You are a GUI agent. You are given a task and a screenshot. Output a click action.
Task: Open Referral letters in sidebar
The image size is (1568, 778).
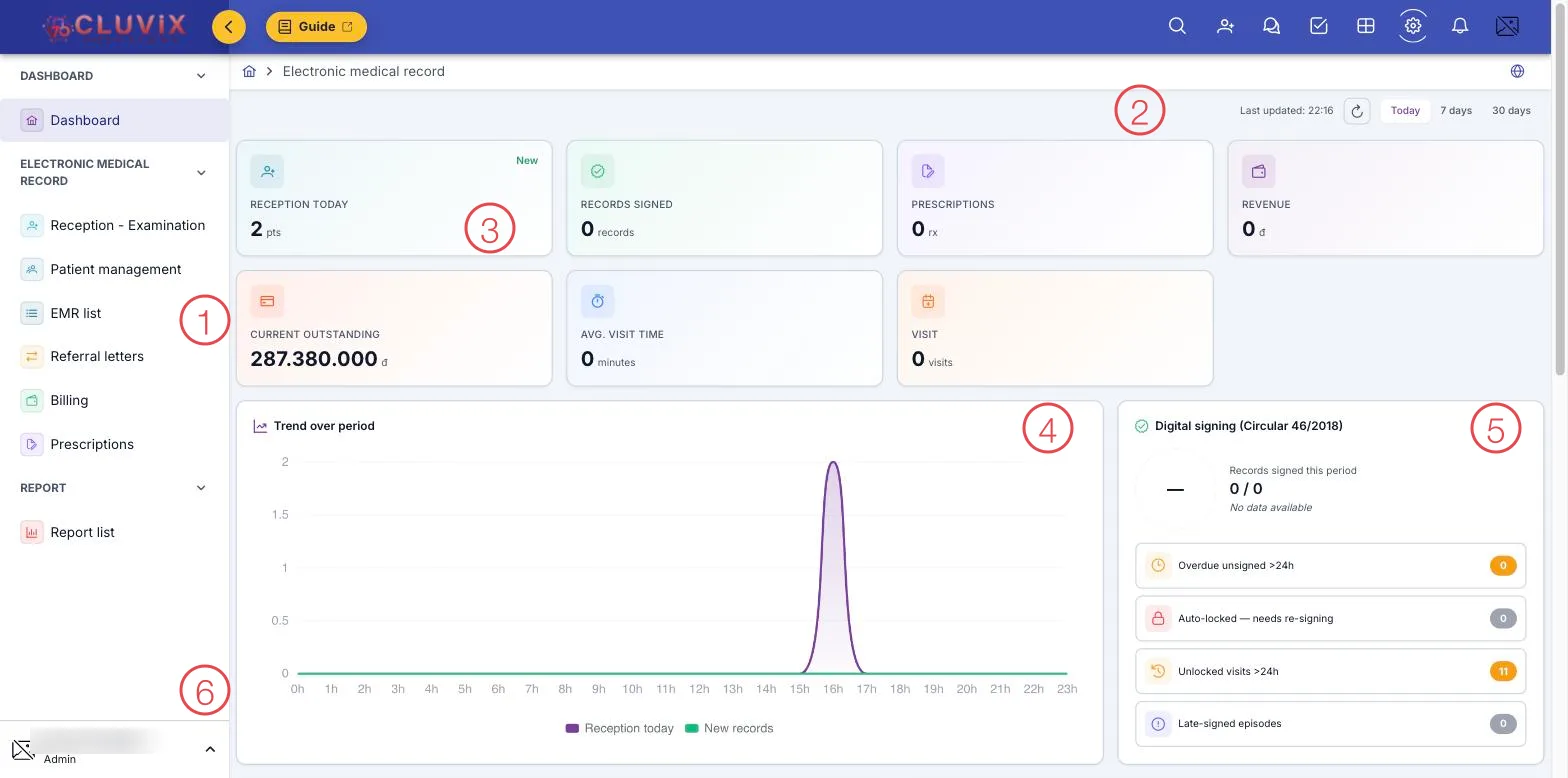pos(114,356)
